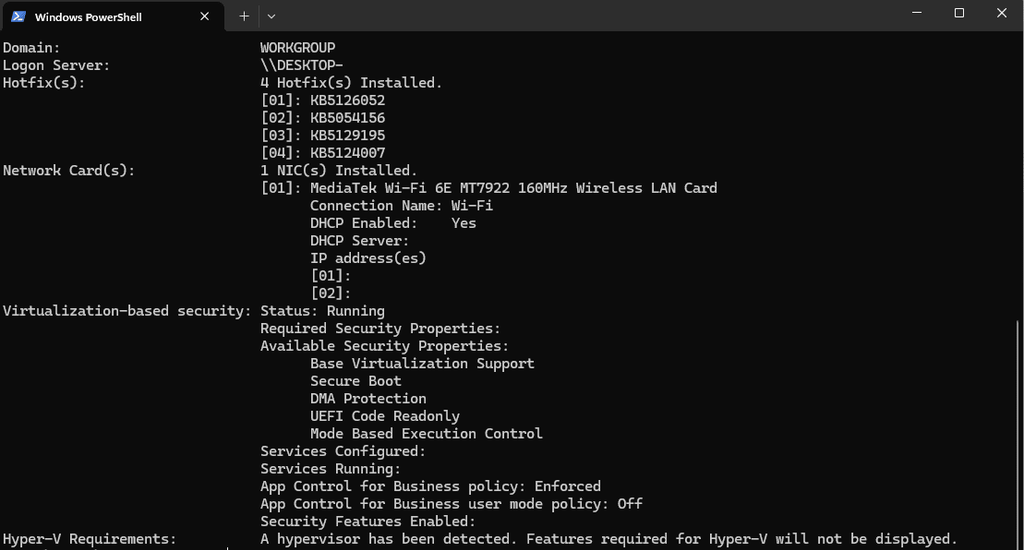This screenshot has width=1024, height=550.
Task: Click the vertical scrollbar thumb
Action: point(1019,434)
